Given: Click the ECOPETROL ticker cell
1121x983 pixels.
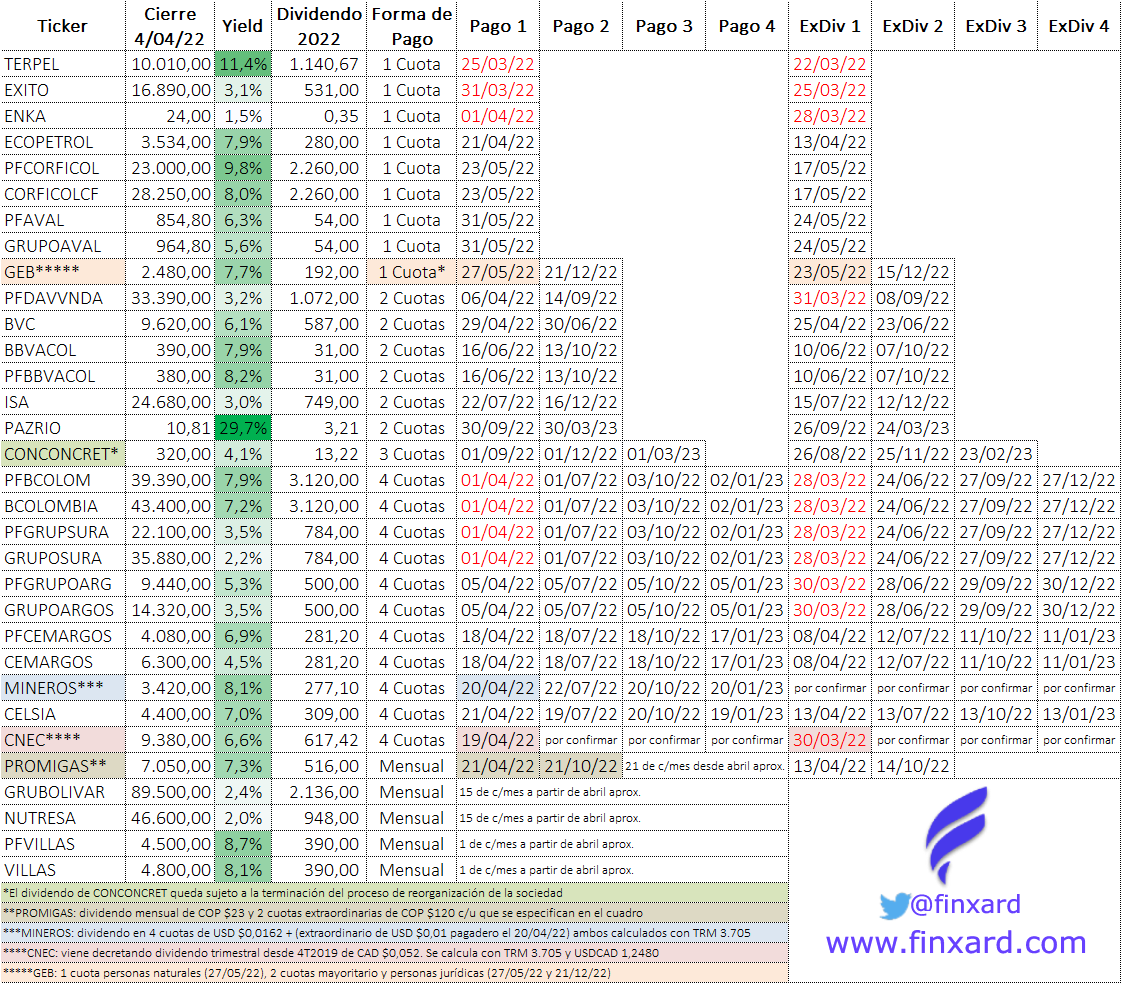Looking at the screenshot, I should click(63, 142).
